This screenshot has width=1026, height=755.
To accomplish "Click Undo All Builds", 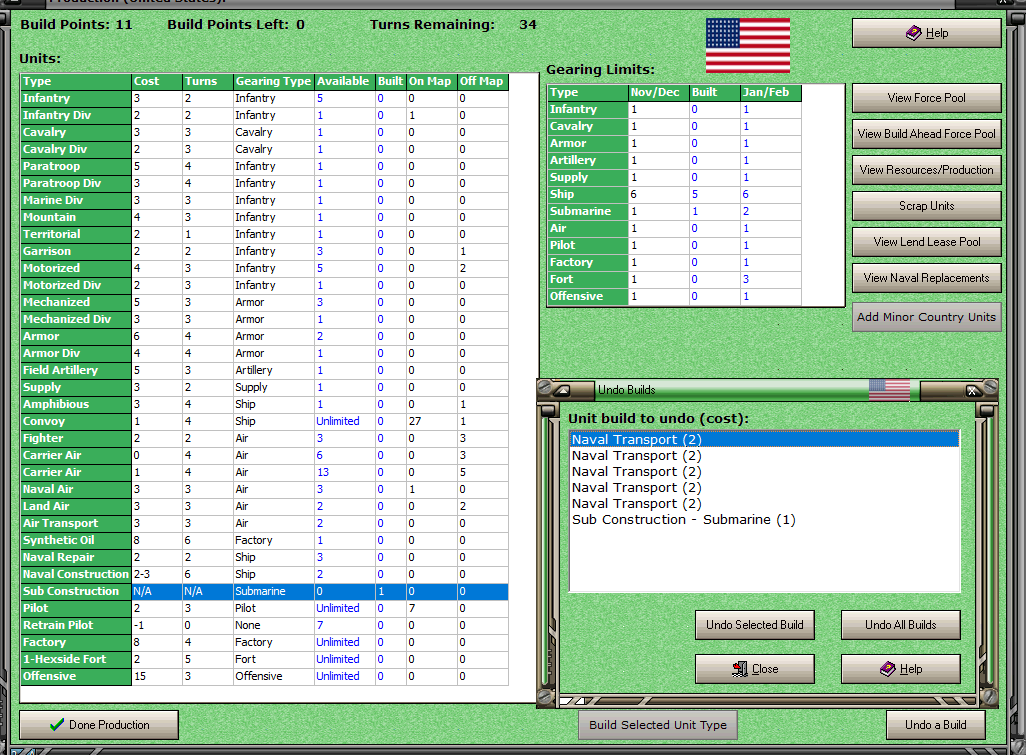I will pyautogui.click(x=900, y=625).
